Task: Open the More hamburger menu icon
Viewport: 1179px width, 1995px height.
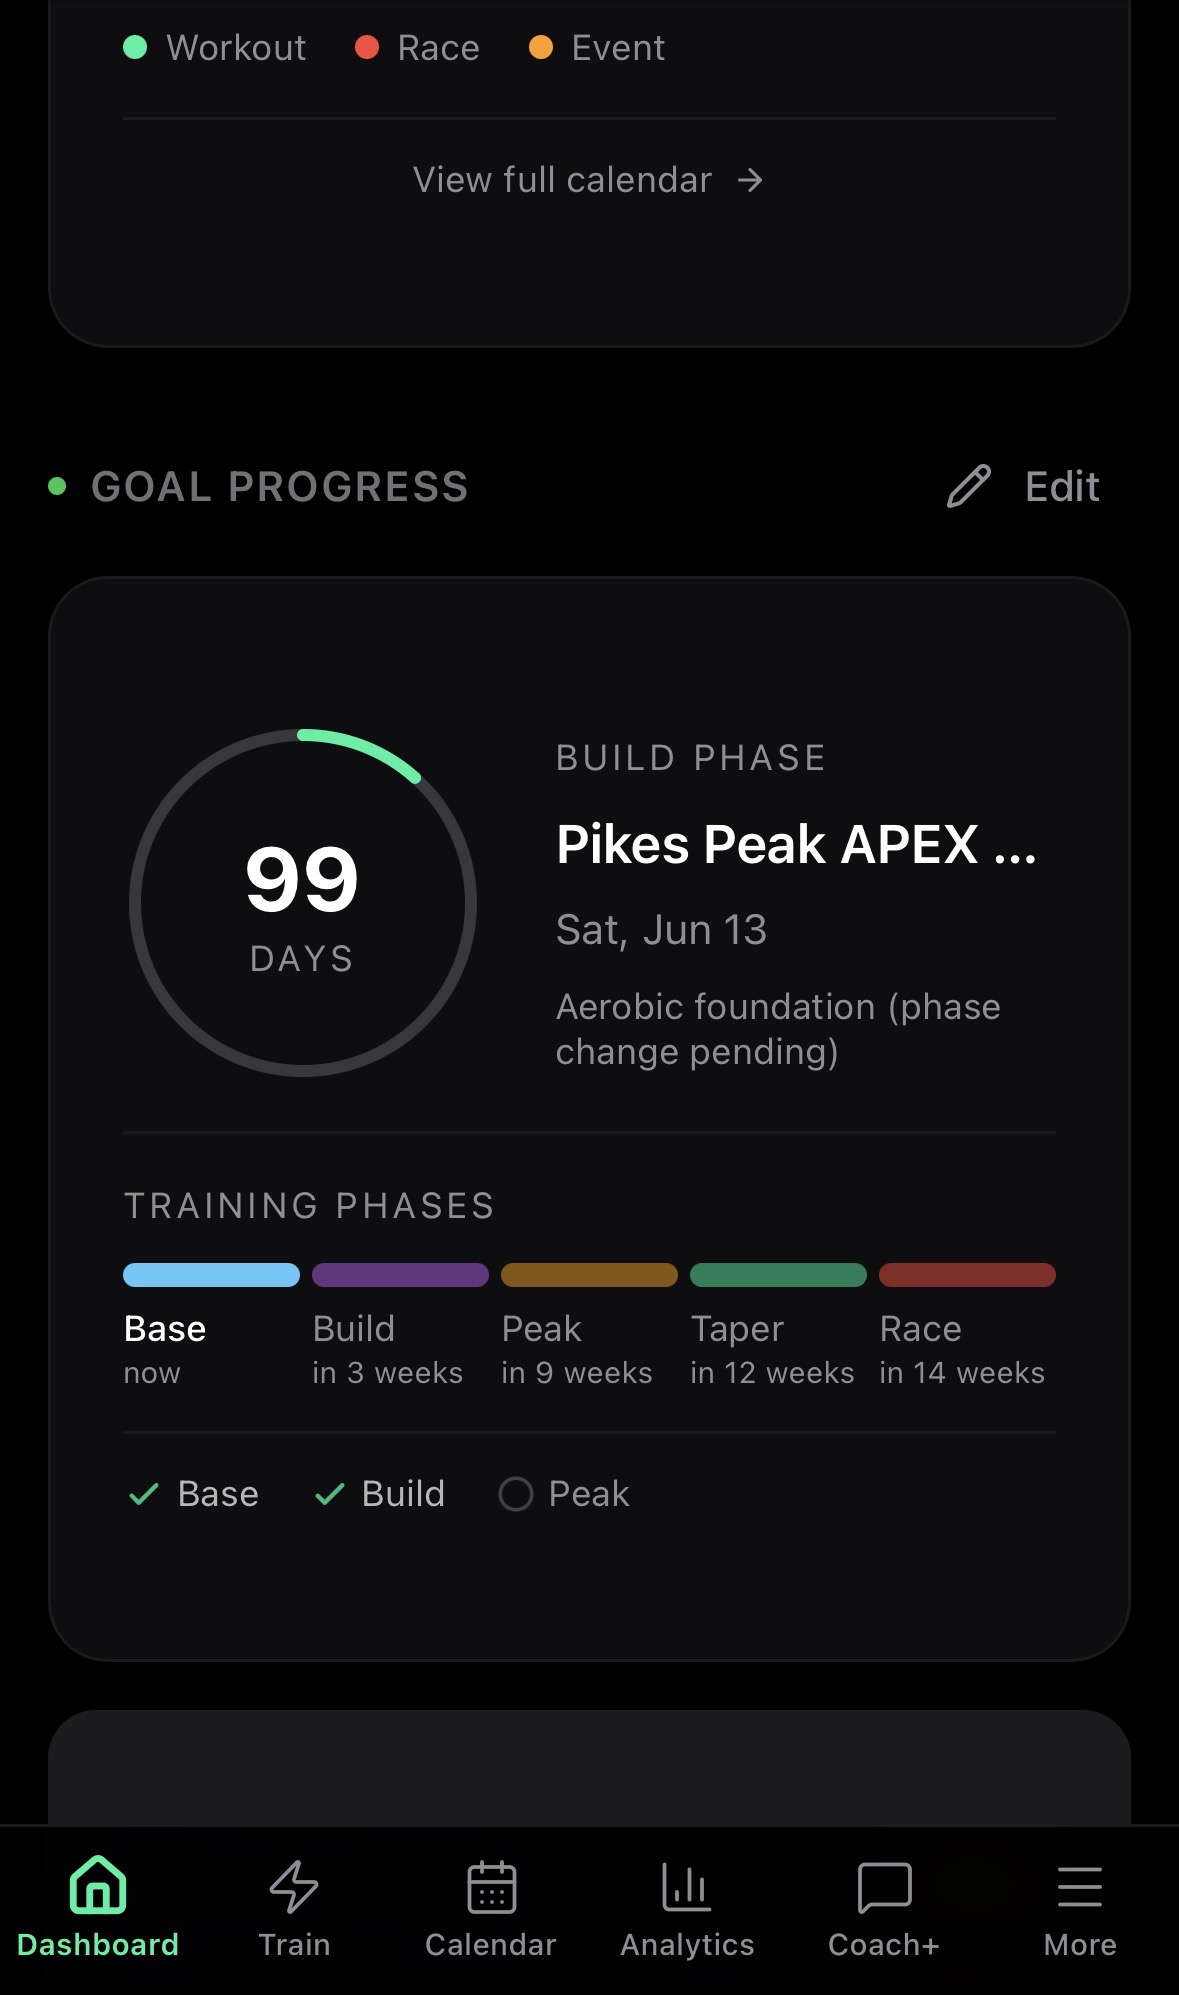Action: [x=1080, y=1887]
